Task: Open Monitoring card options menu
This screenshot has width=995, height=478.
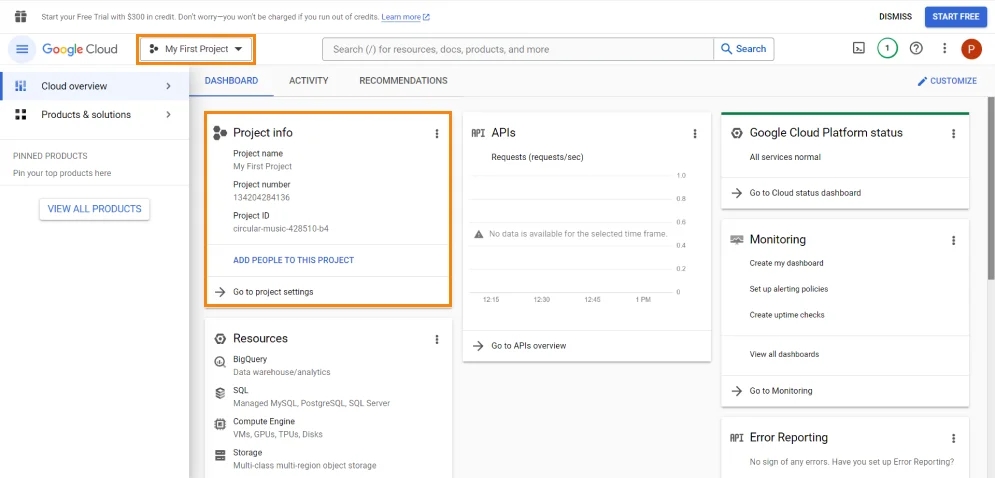Action: tap(953, 240)
